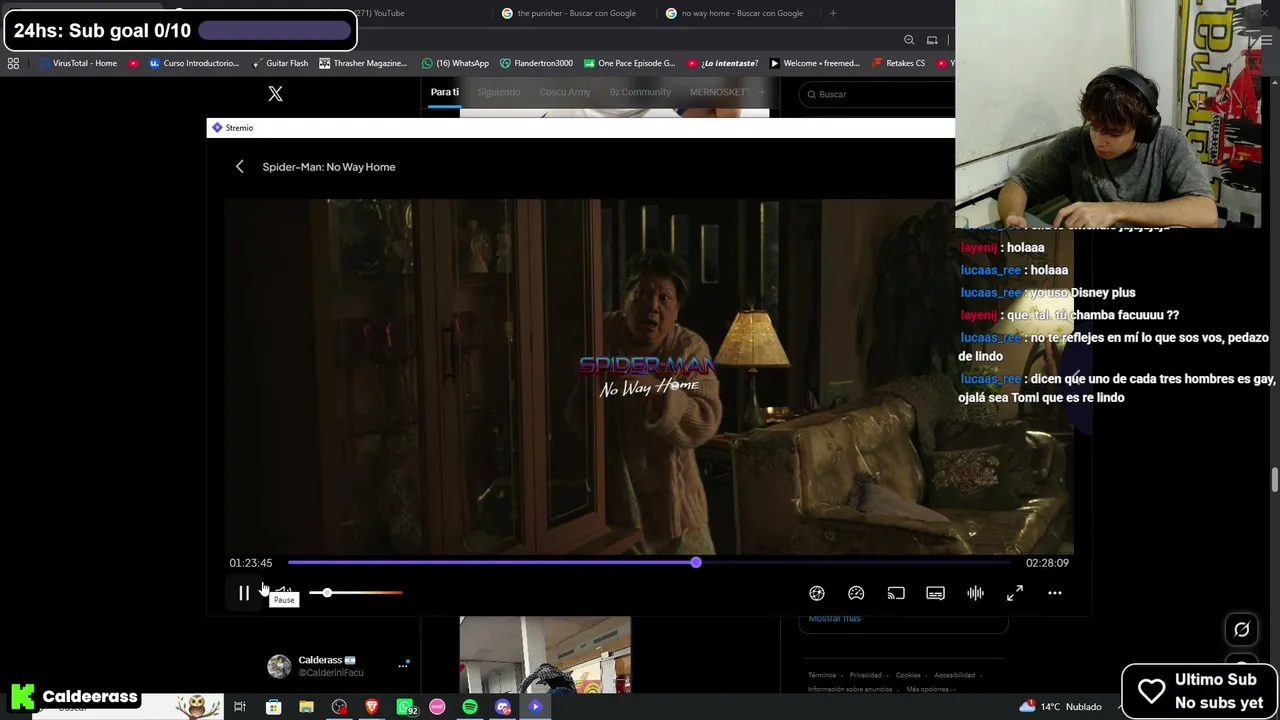Open the "Cookies" footer link
1280x720 pixels.
pos(908,675)
